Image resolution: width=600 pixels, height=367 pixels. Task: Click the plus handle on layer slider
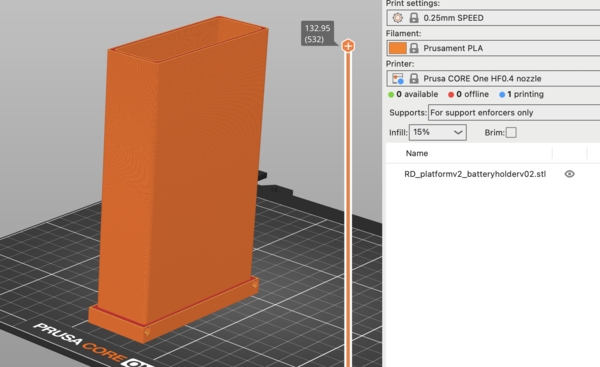click(348, 46)
